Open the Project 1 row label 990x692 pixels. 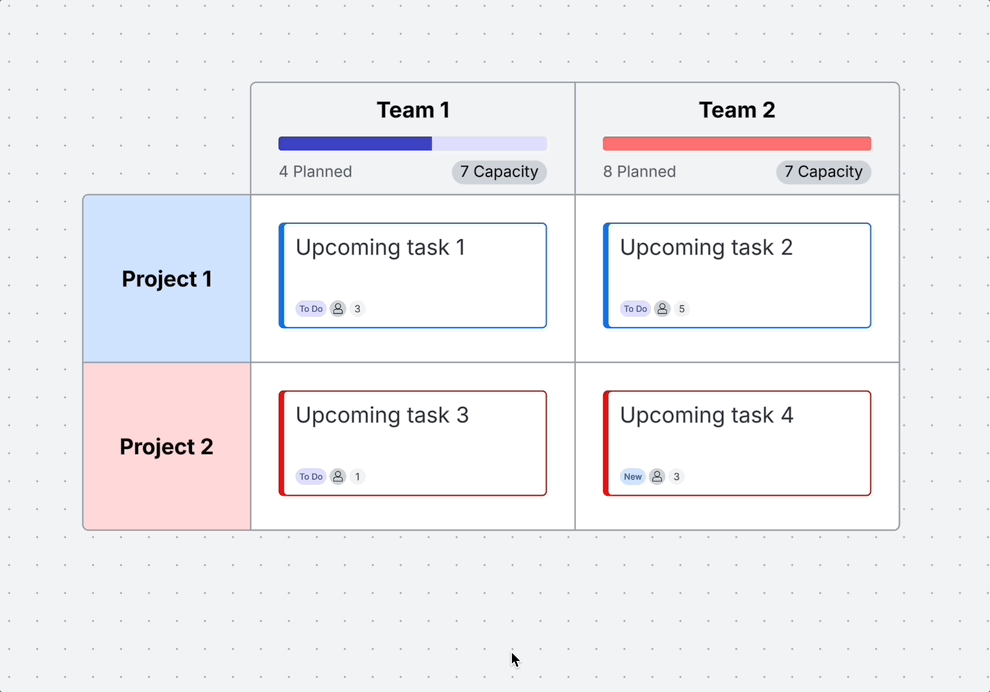(x=166, y=279)
